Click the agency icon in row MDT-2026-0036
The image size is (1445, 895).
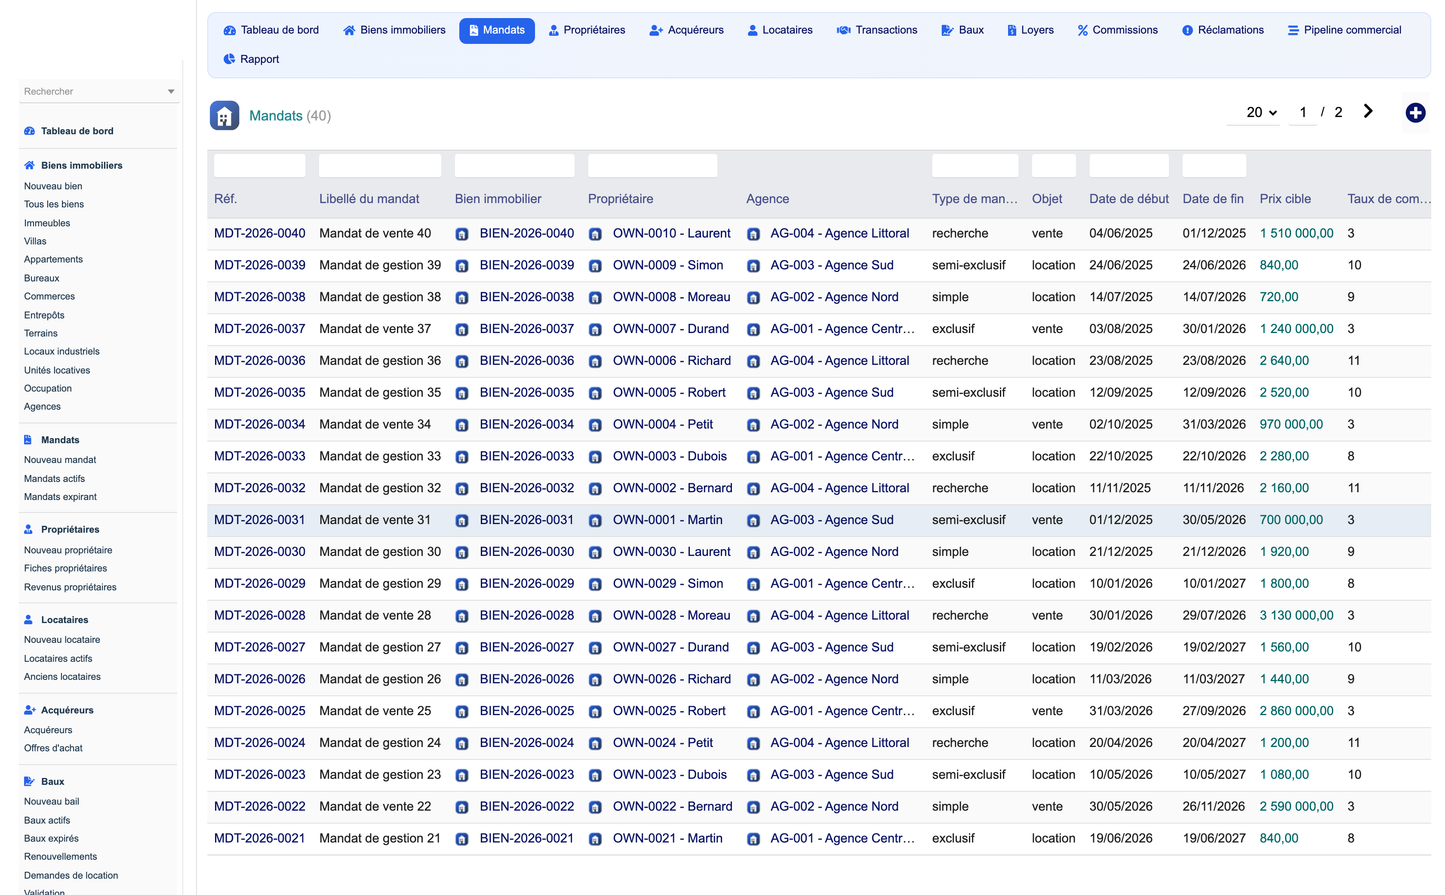pyautogui.click(x=753, y=361)
